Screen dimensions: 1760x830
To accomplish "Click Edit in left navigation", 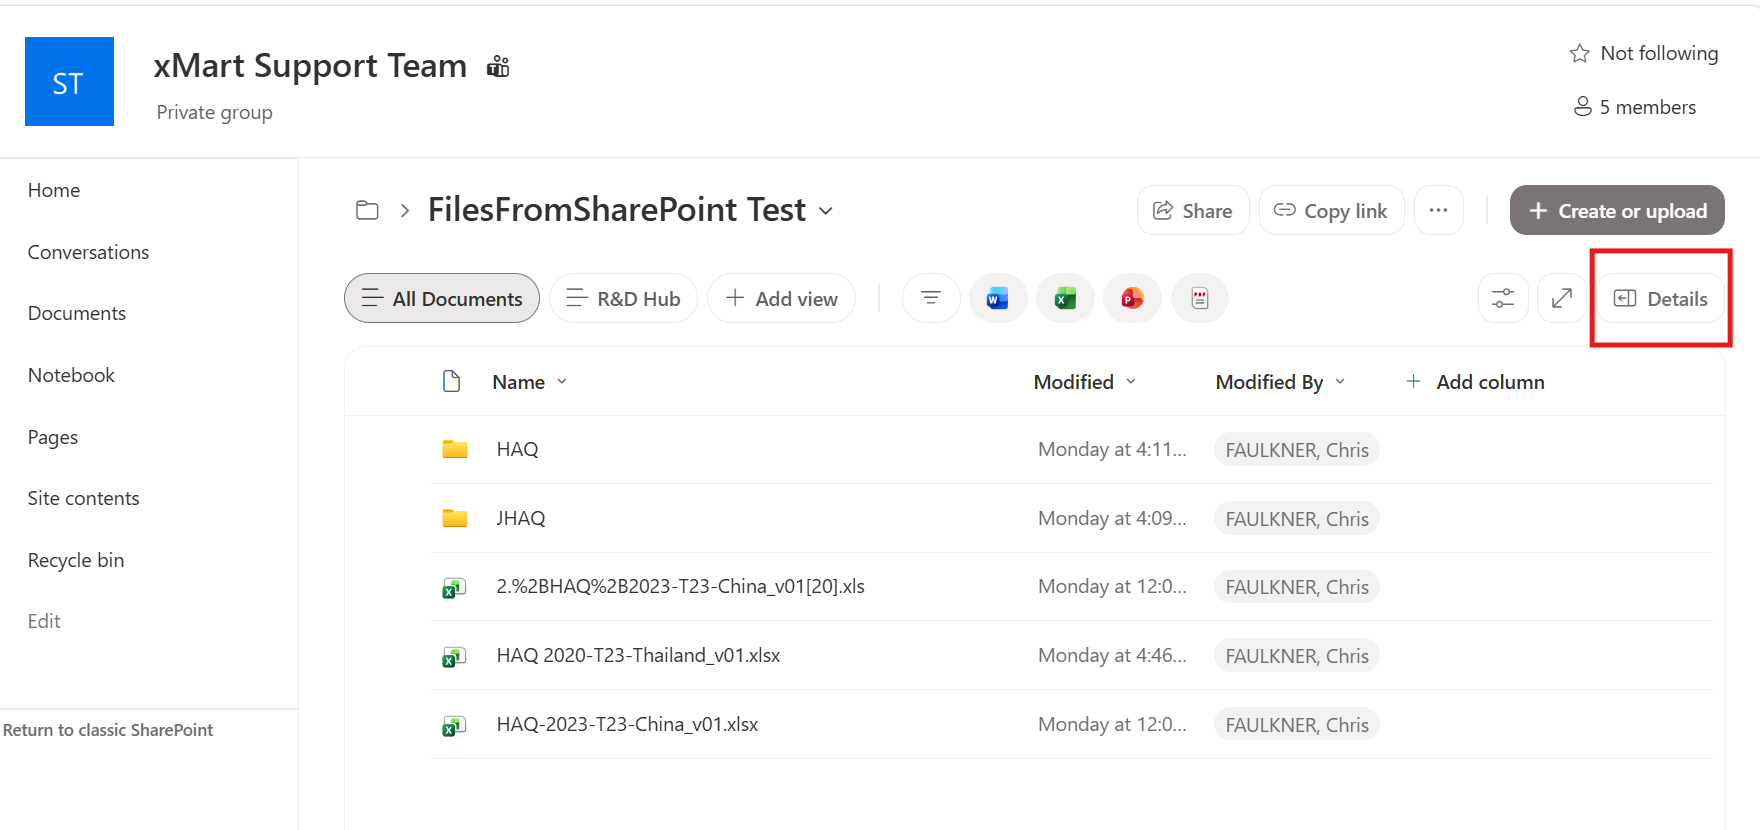I will [44, 621].
